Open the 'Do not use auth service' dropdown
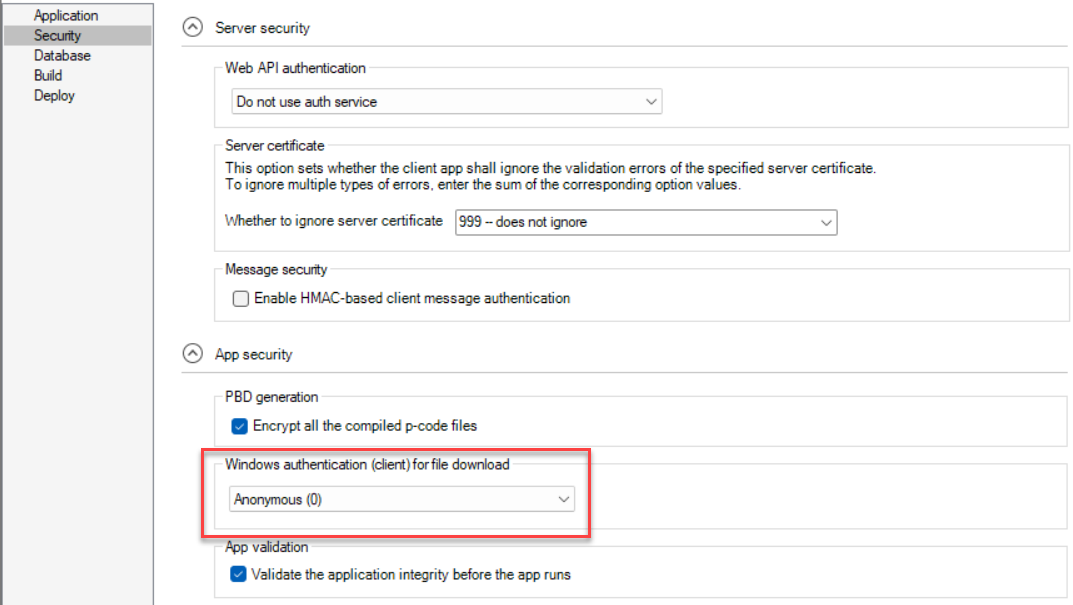Image resolution: width=1073 pixels, height=605 pixels. pyautogui.click(x=445, y=102)
